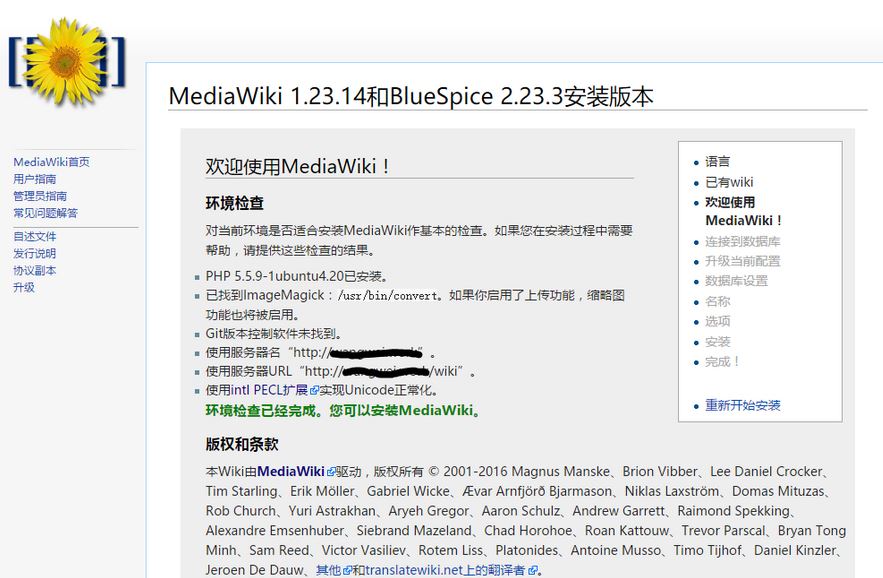
Task: Open the 常见问题解答 sidebar link
Action: point(46,213)
